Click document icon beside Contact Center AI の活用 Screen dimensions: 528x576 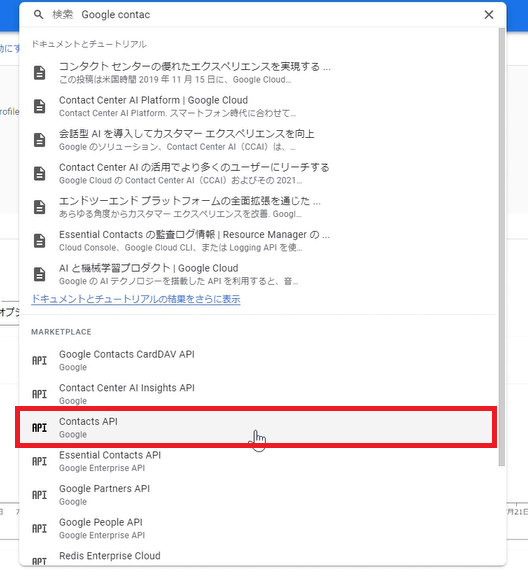(x=40, y=174)
